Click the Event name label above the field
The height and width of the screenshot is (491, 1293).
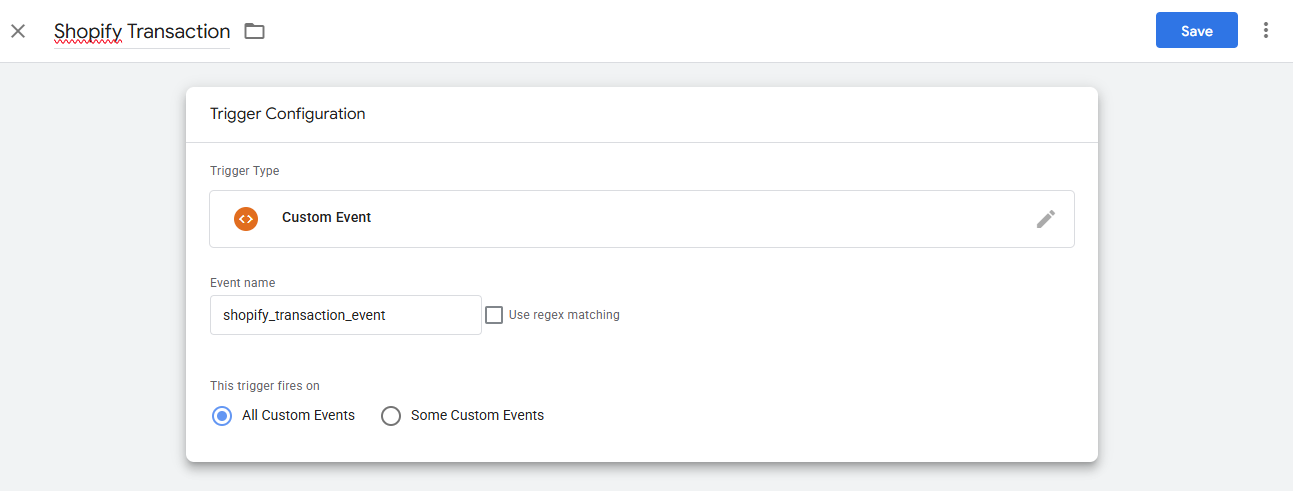pos(242,283)
